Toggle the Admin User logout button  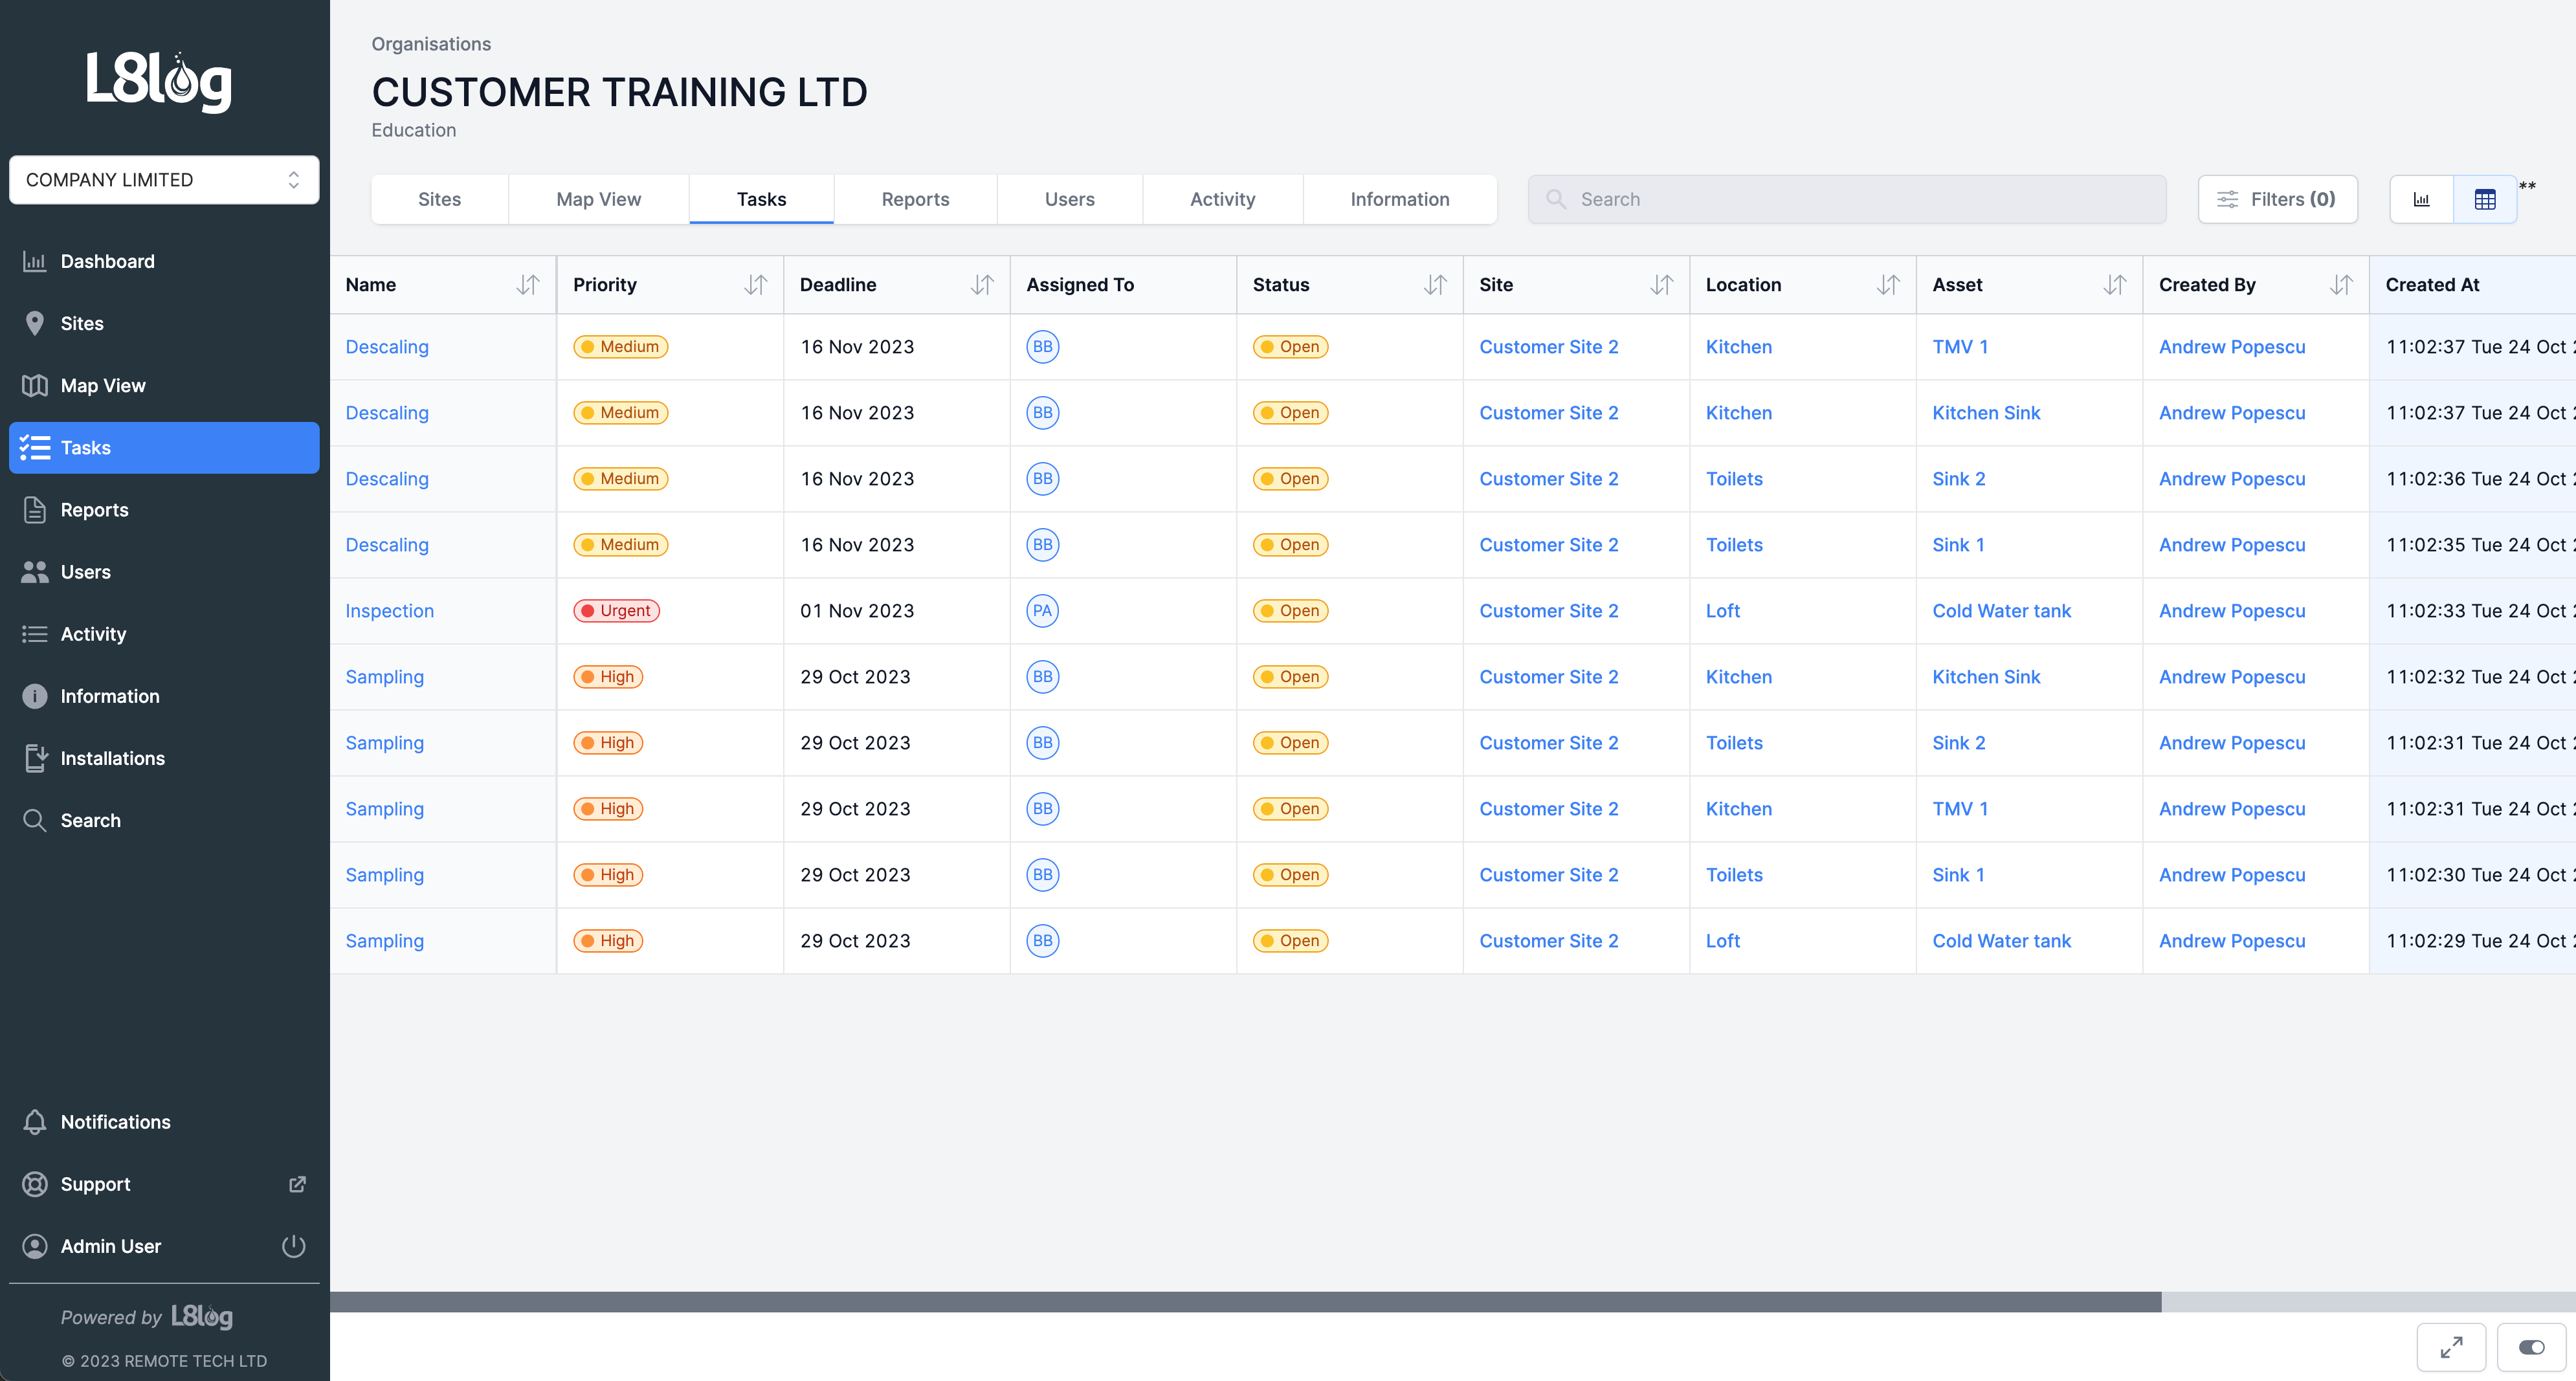click(x=293, y=1244)
